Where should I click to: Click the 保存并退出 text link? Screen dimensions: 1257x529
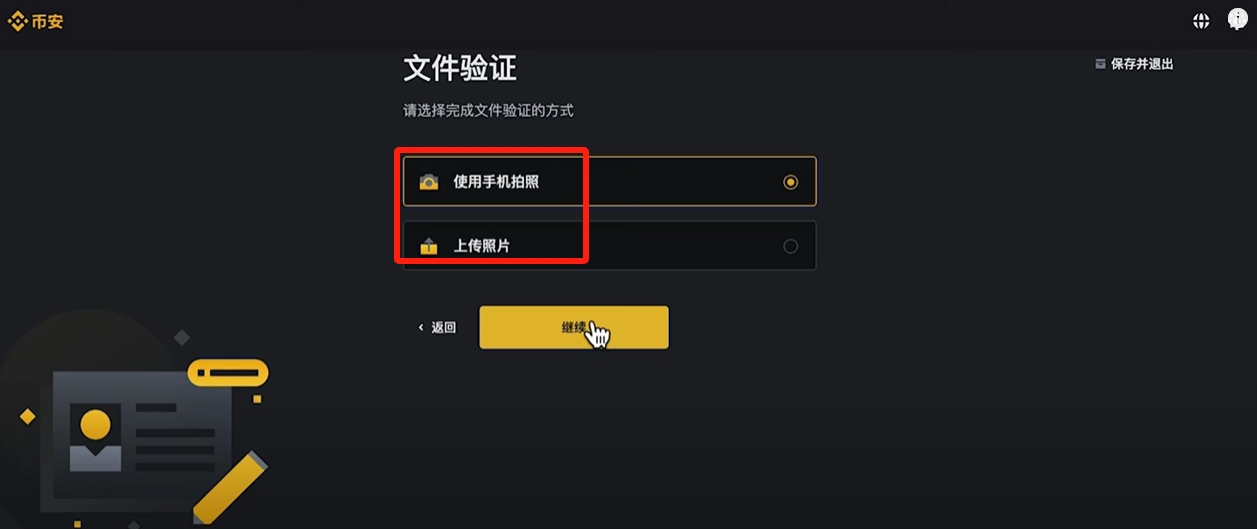1142,64
